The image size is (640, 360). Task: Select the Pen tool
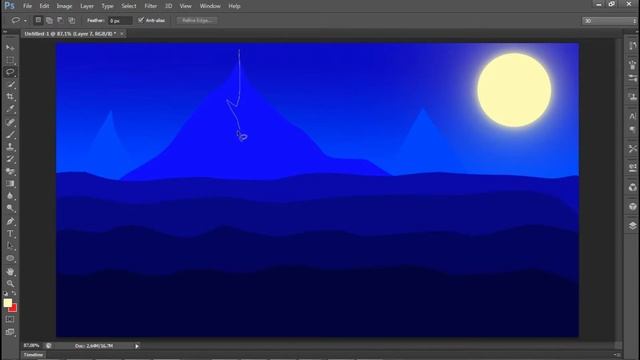(x=10, y=221)
